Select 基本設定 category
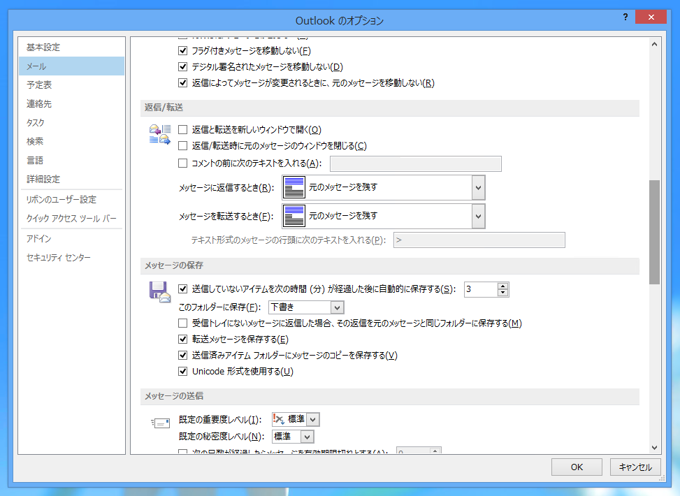Screen dimensions: 680x496 coord(72,47)
